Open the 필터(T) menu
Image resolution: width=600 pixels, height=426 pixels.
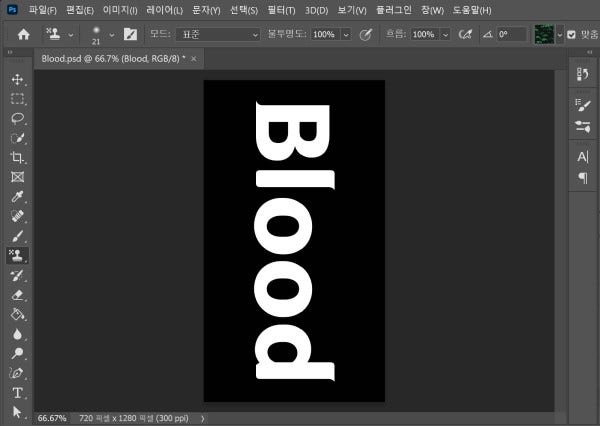point(281,10)
